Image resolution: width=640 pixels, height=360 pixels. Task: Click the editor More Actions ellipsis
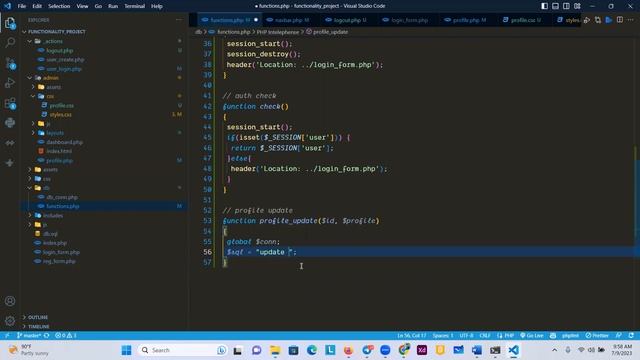click(x=631, y=20)
